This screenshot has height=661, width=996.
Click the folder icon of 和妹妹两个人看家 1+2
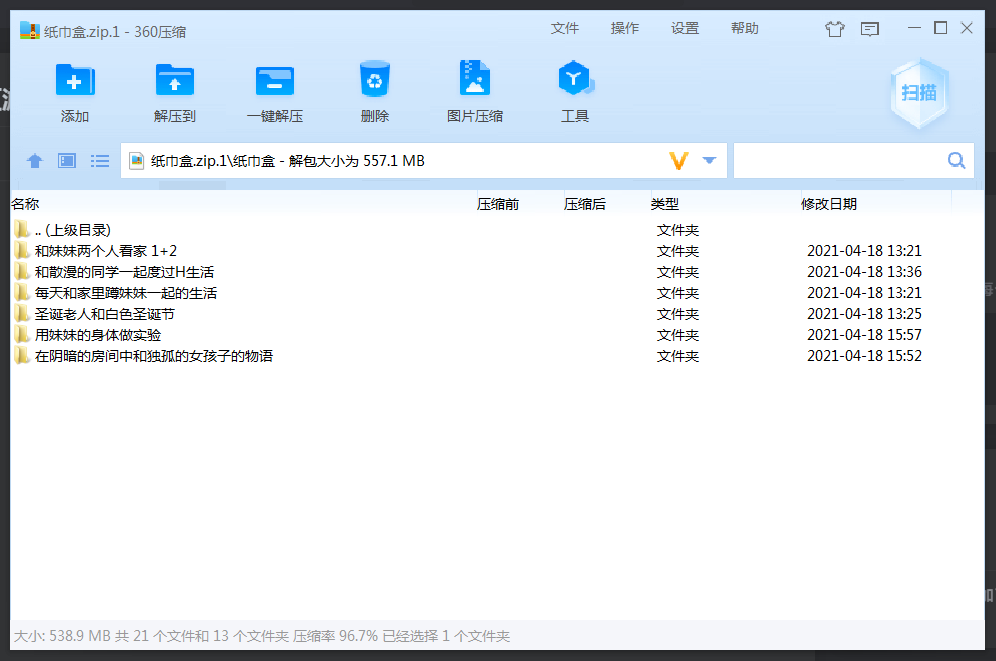point(22,250)
